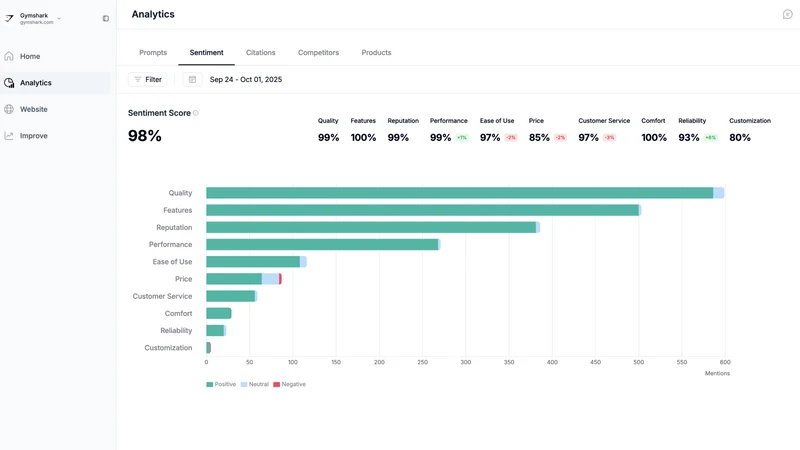
Task: Open the Sep 24 - Oct 01 date range
Action: tap(246, 80)
